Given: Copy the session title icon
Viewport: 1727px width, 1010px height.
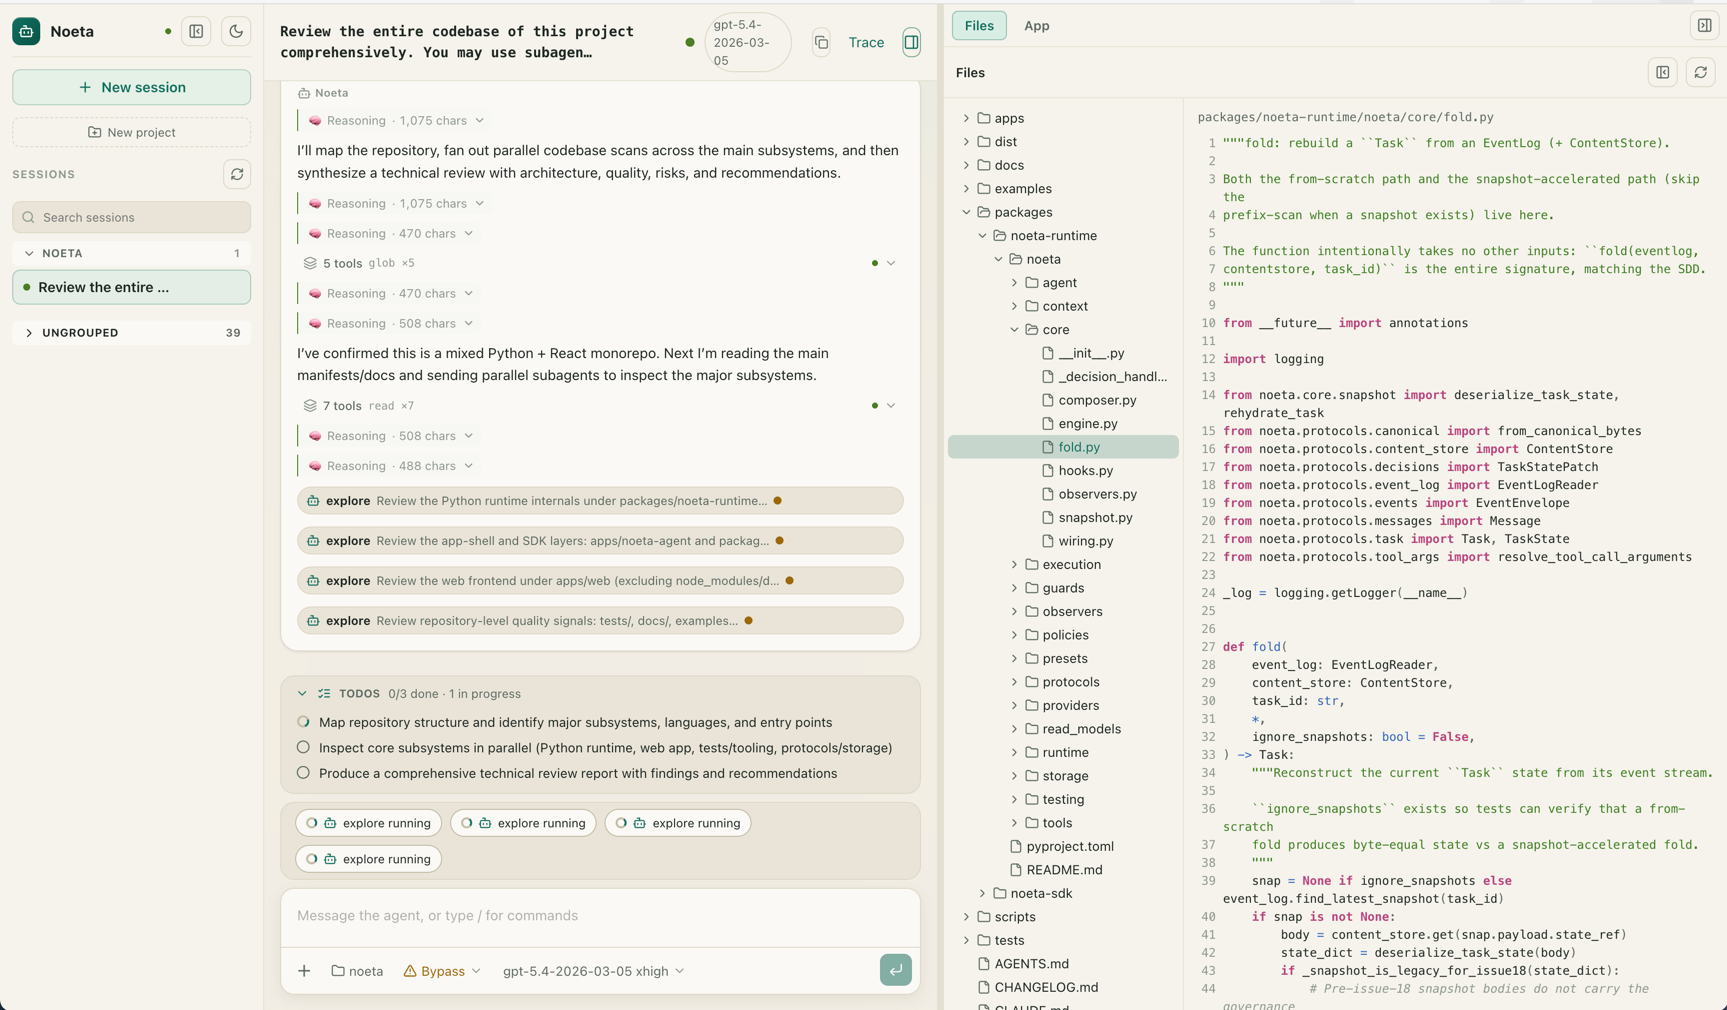Looking at the screenshot, I should (821, 42).
